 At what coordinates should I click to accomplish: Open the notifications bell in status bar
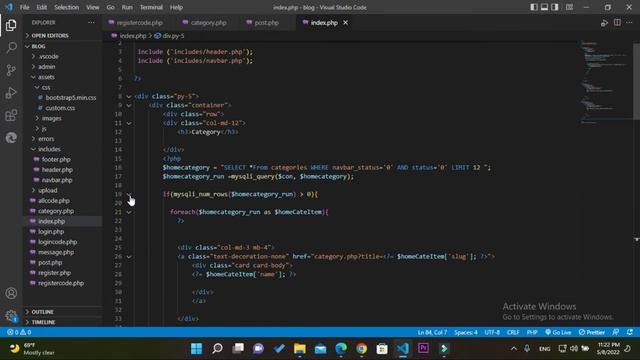coord(630,332)
